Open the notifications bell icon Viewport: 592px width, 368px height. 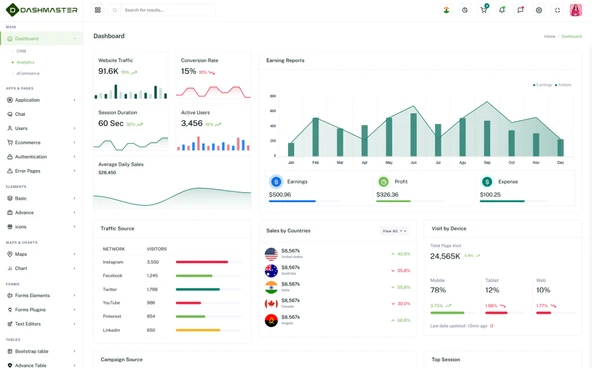tap(502, 10)
